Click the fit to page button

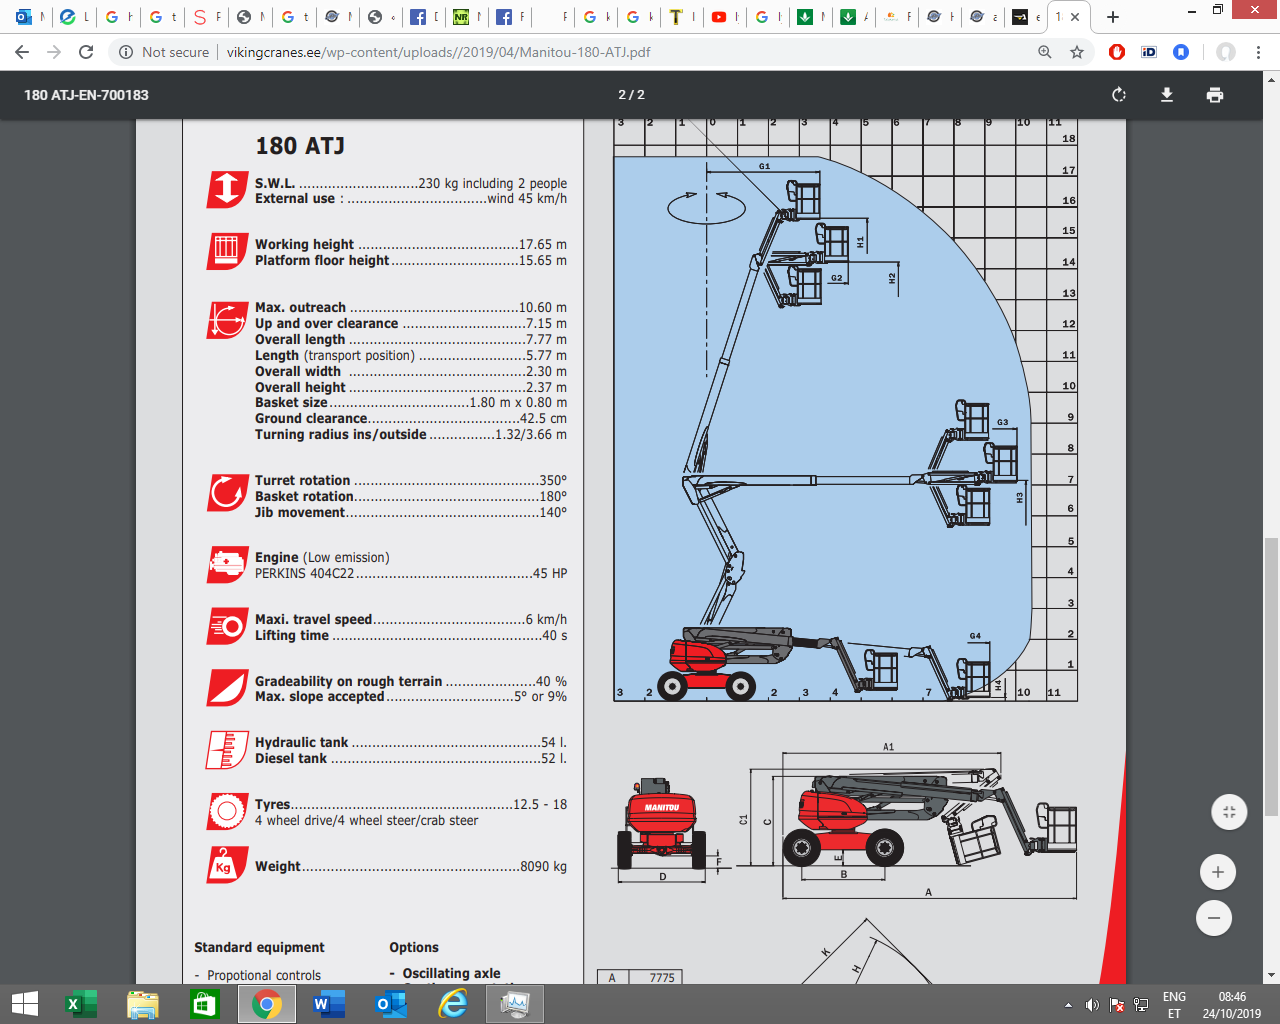pos(1229,812)
